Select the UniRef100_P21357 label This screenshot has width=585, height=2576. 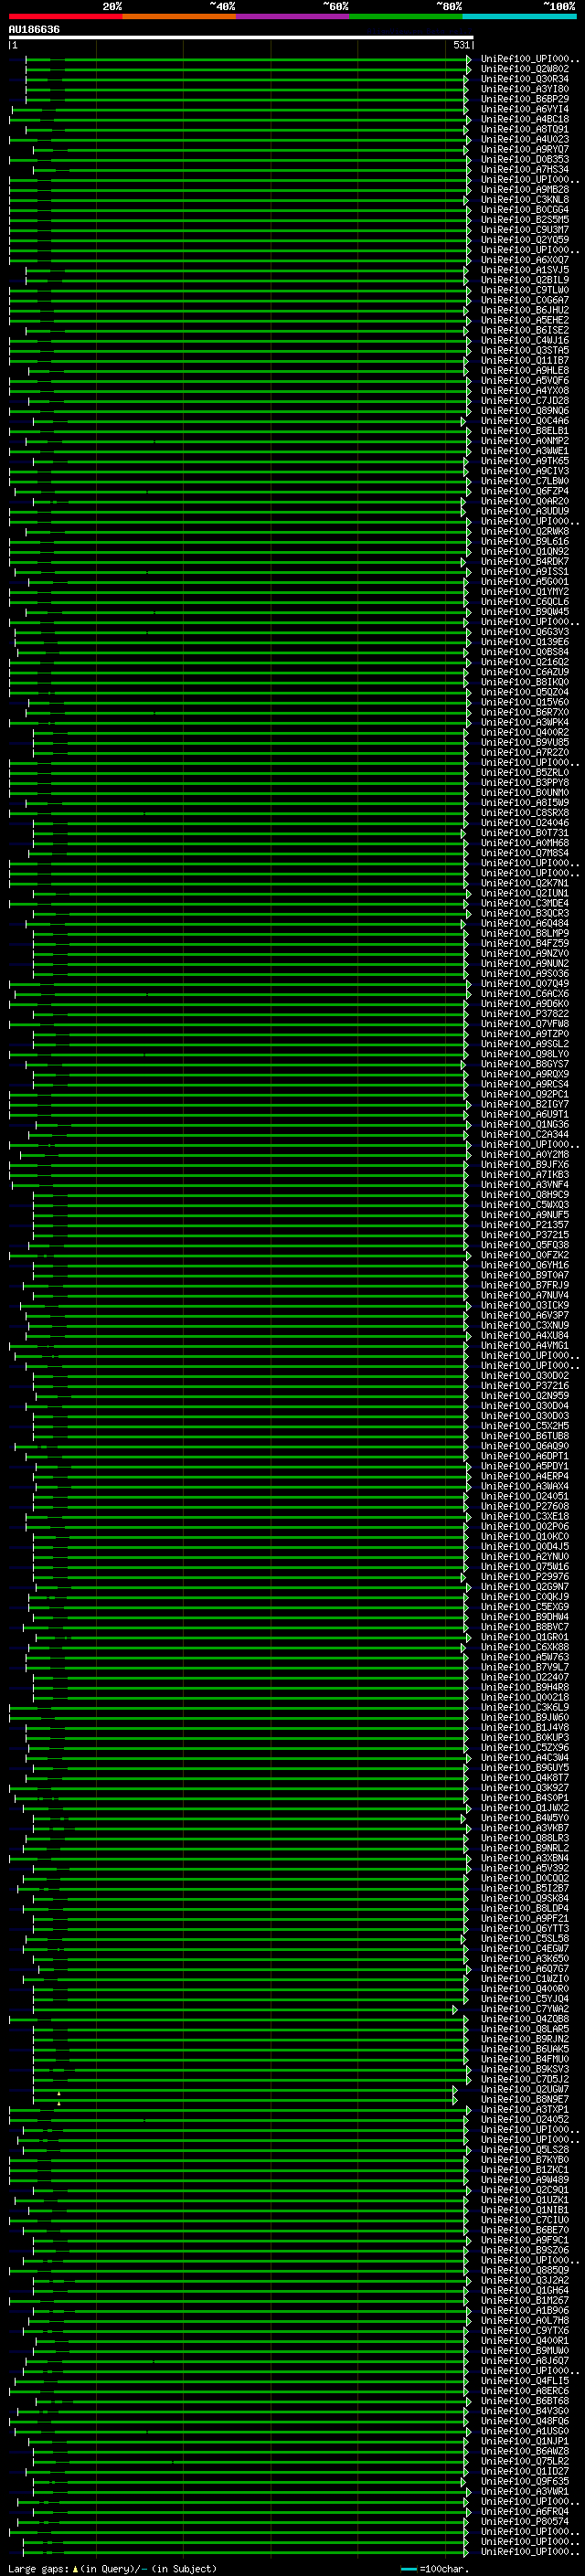click(525, 1224)
